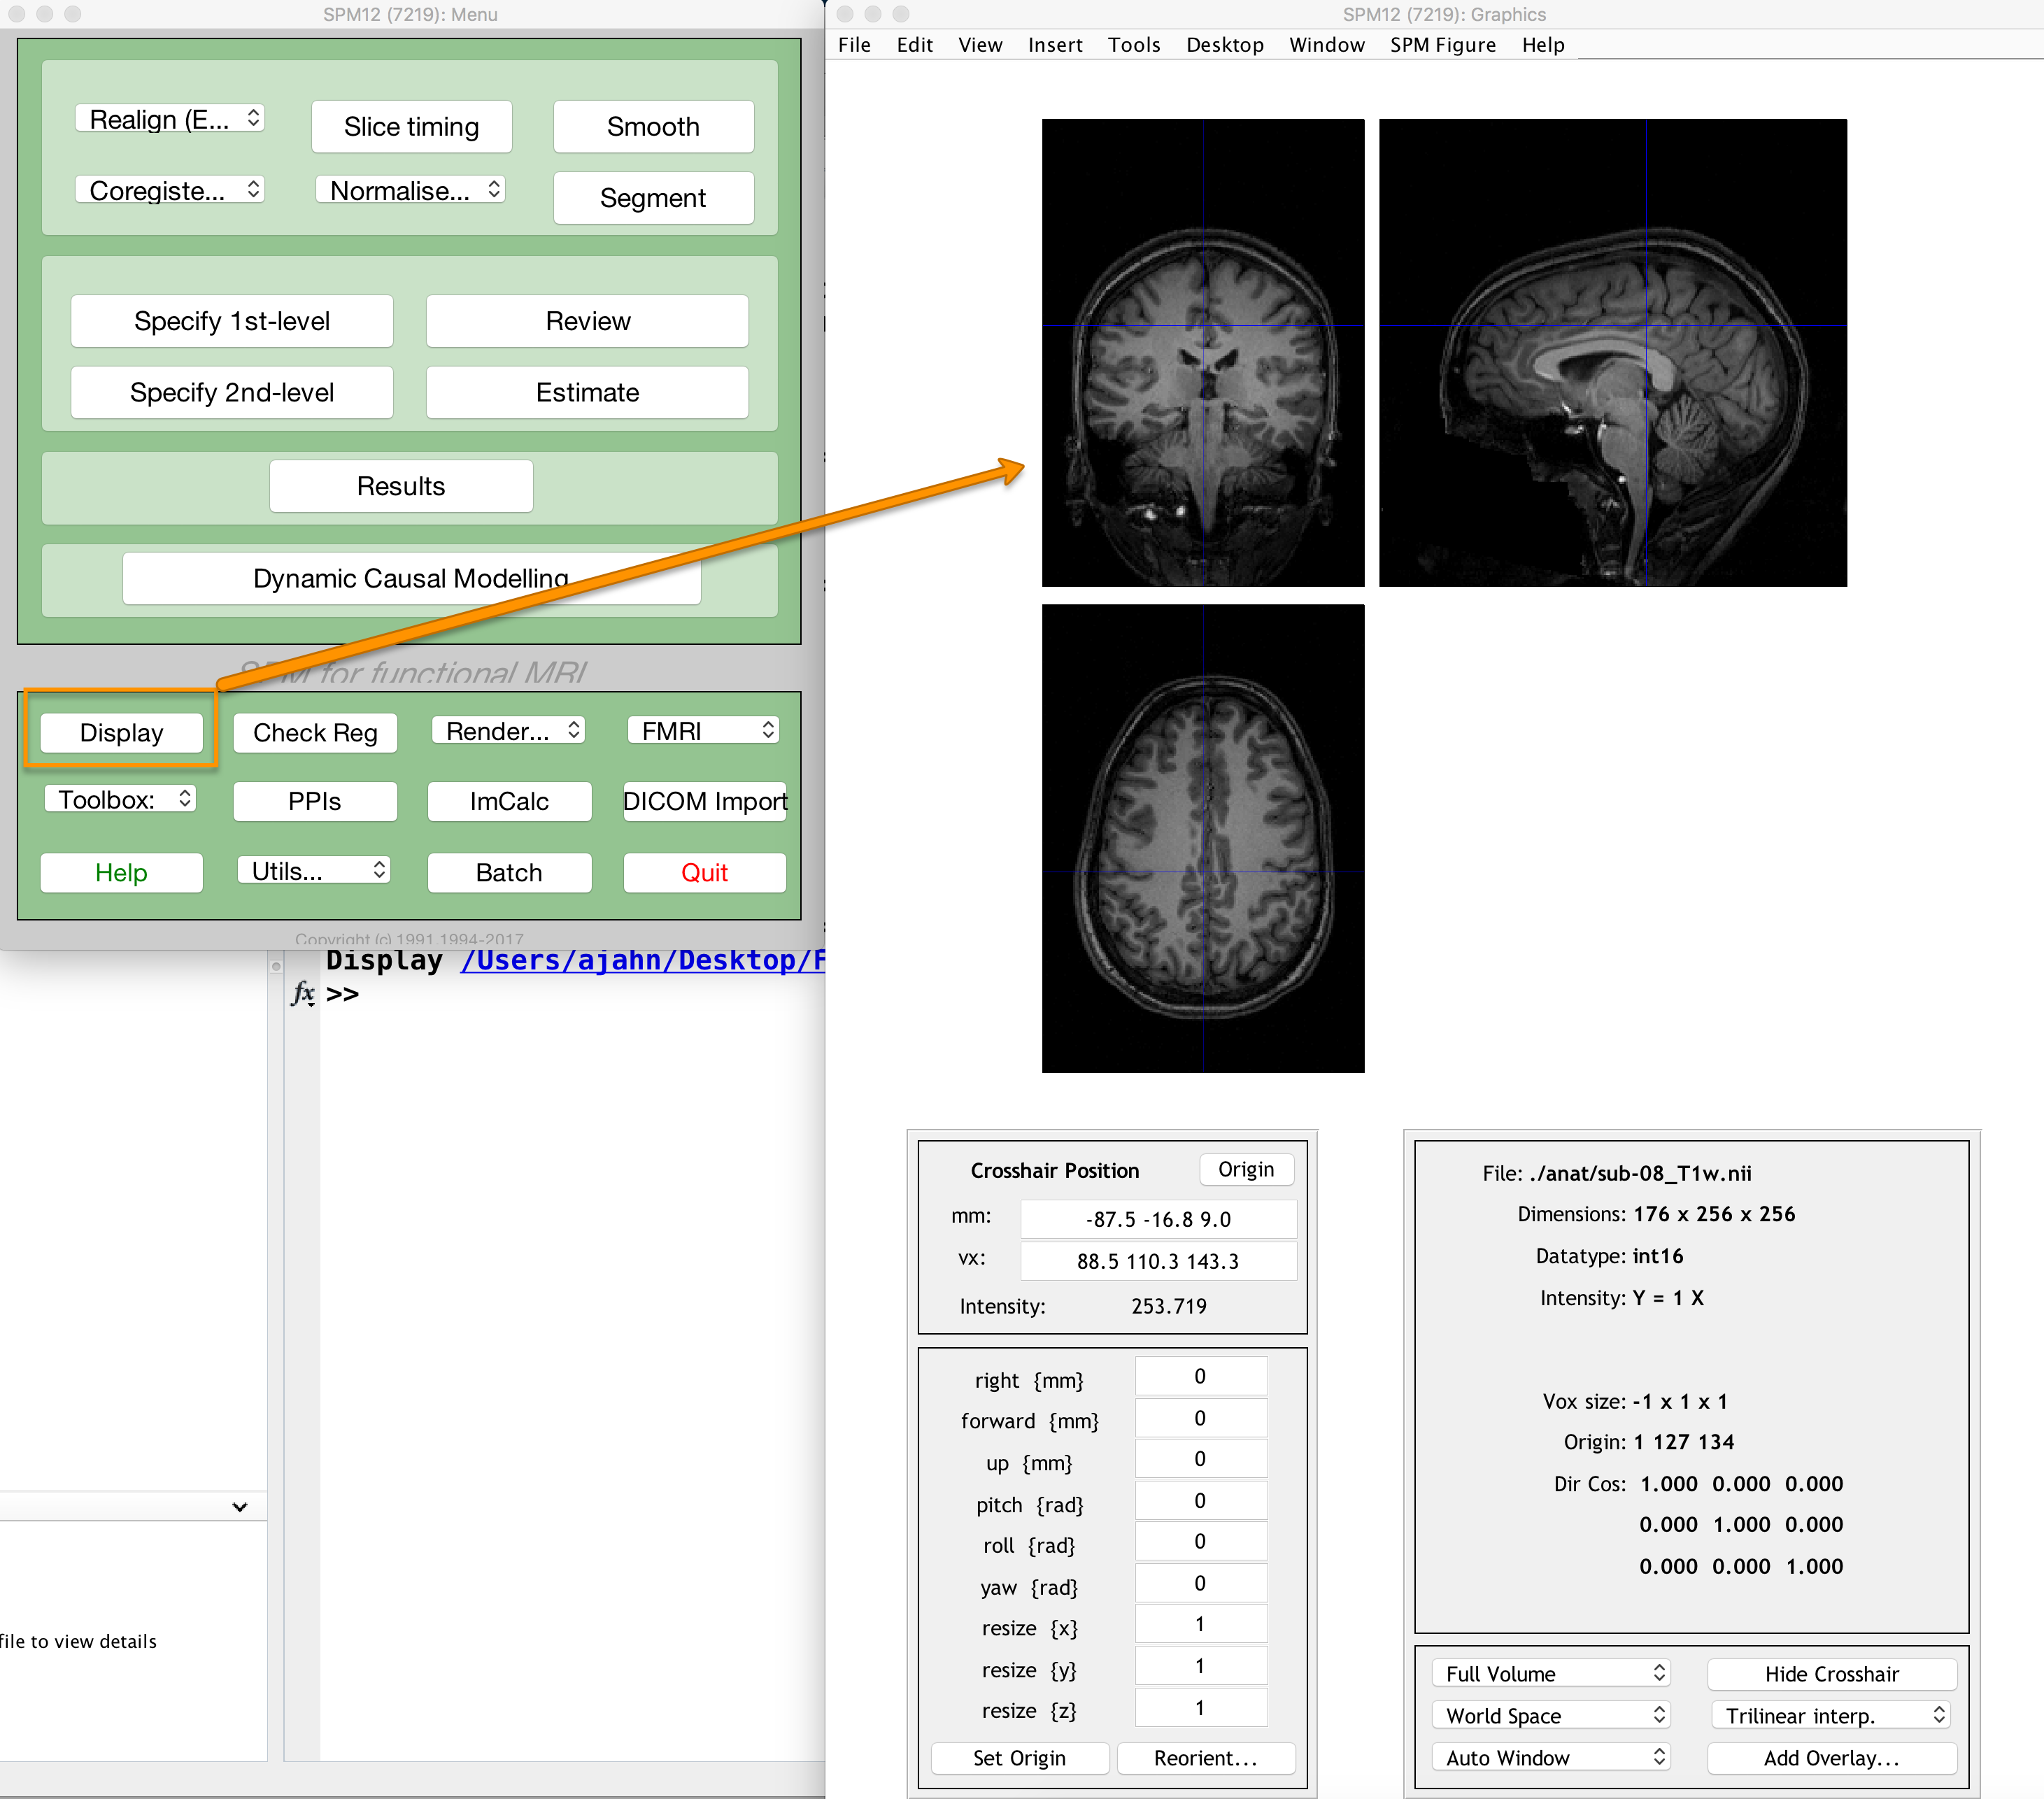Click the mm crosshair position field
This screenshot has height=1799, width=2044.
pos(1158,1219)
